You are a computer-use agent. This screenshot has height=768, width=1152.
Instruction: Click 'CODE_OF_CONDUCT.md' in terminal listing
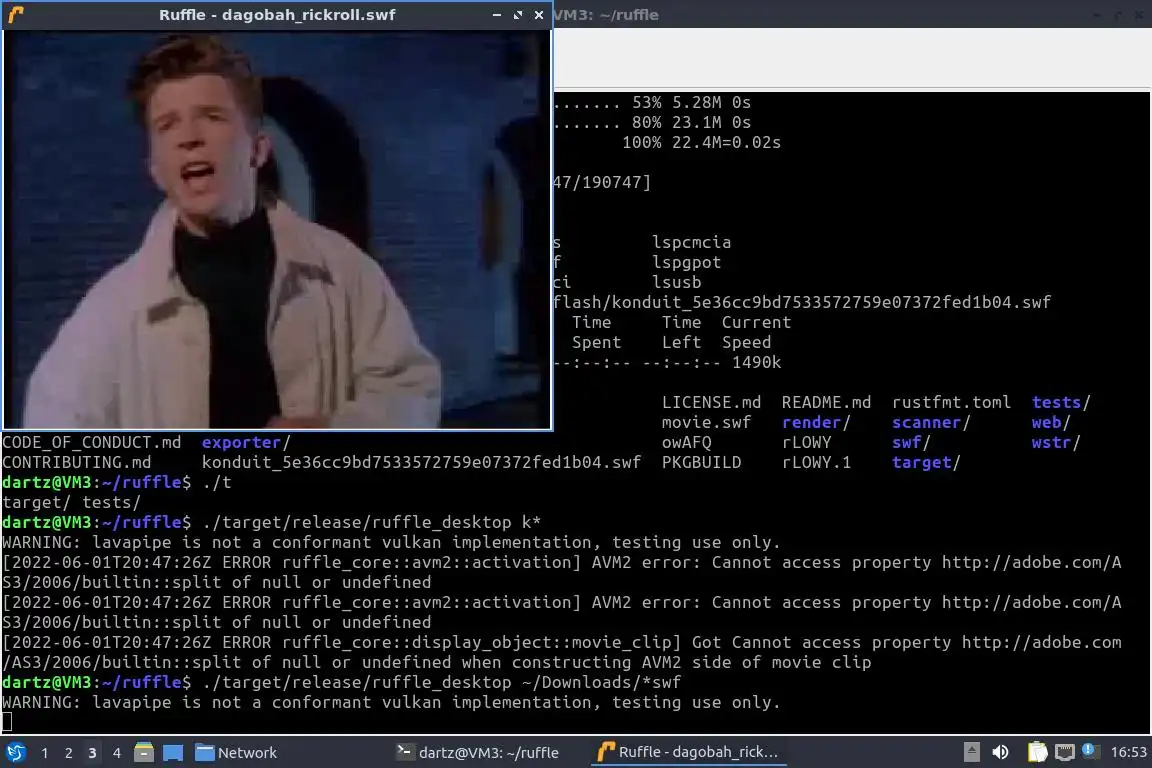click(x=92, y=442)
